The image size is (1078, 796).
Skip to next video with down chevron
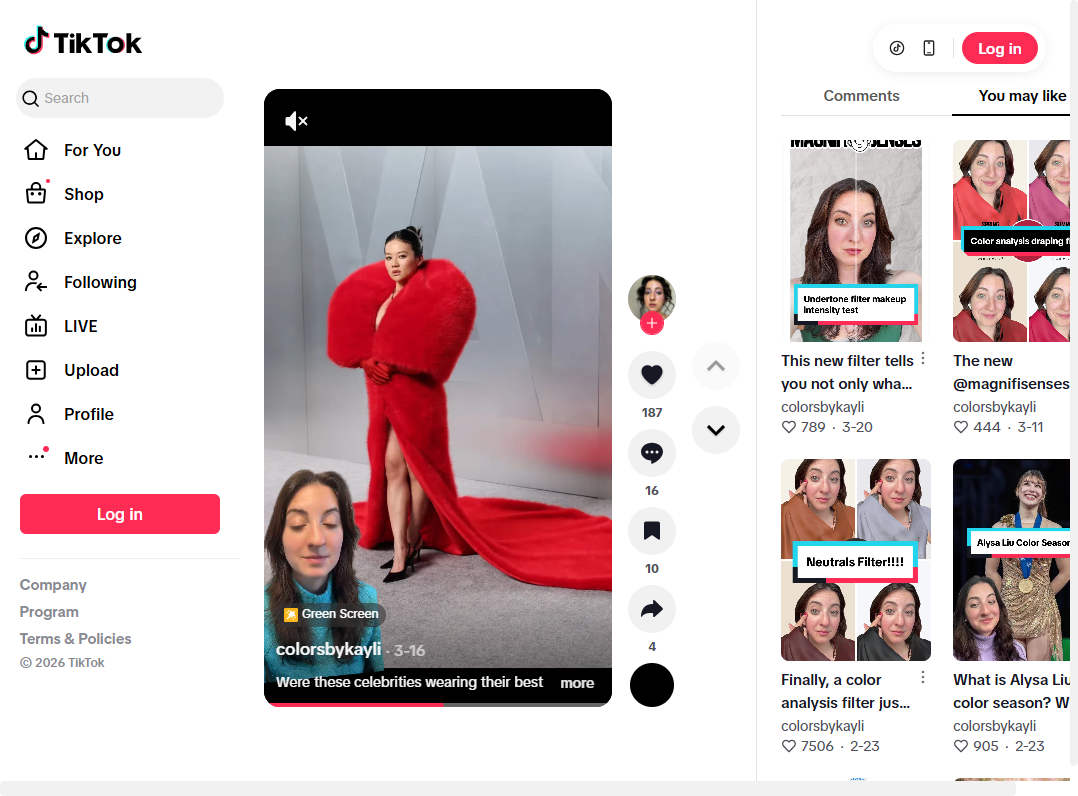click(x=715, y=430)
